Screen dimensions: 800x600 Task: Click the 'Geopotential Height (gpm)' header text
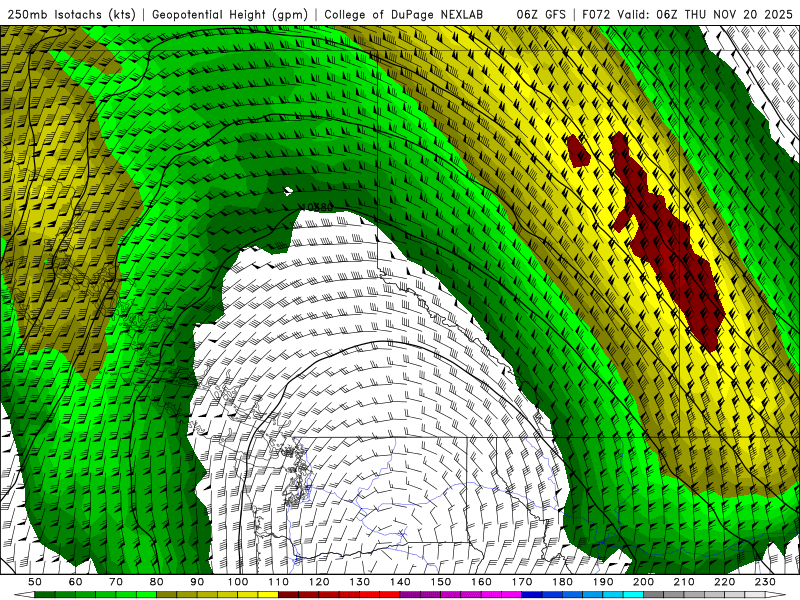coord(230,14)
